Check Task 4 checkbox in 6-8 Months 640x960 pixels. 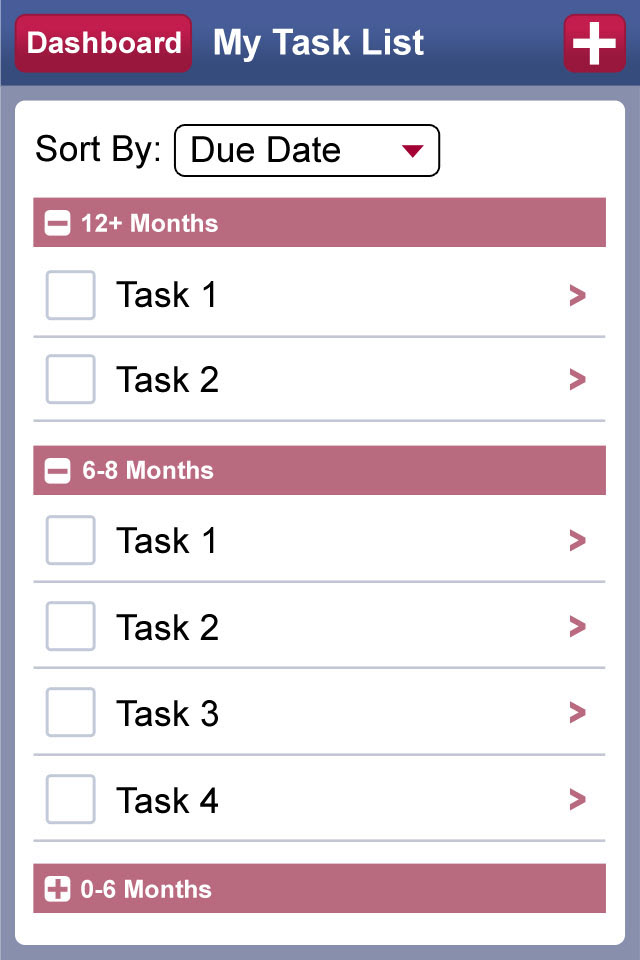coord(71,799)
